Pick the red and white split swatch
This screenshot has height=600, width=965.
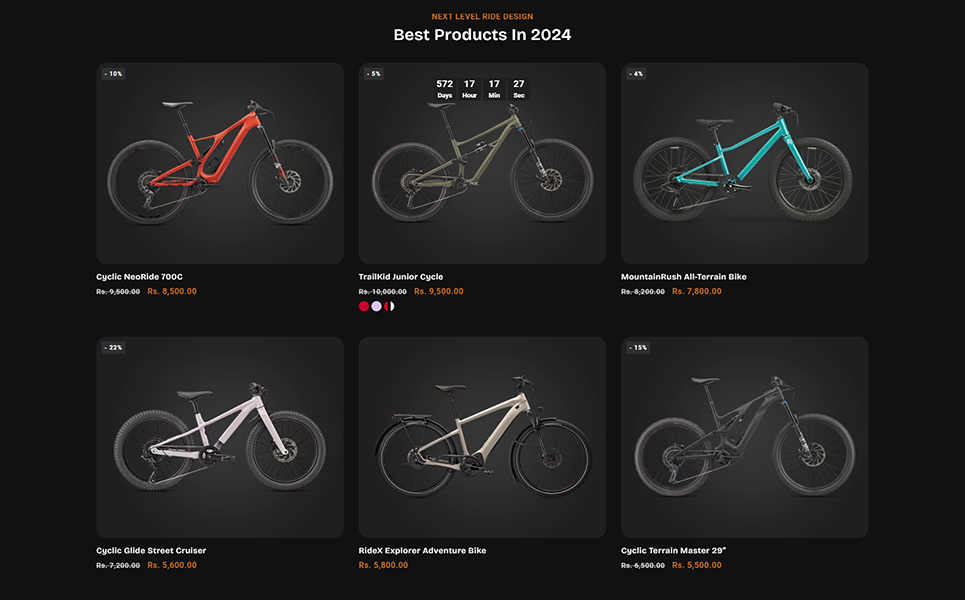390,307
